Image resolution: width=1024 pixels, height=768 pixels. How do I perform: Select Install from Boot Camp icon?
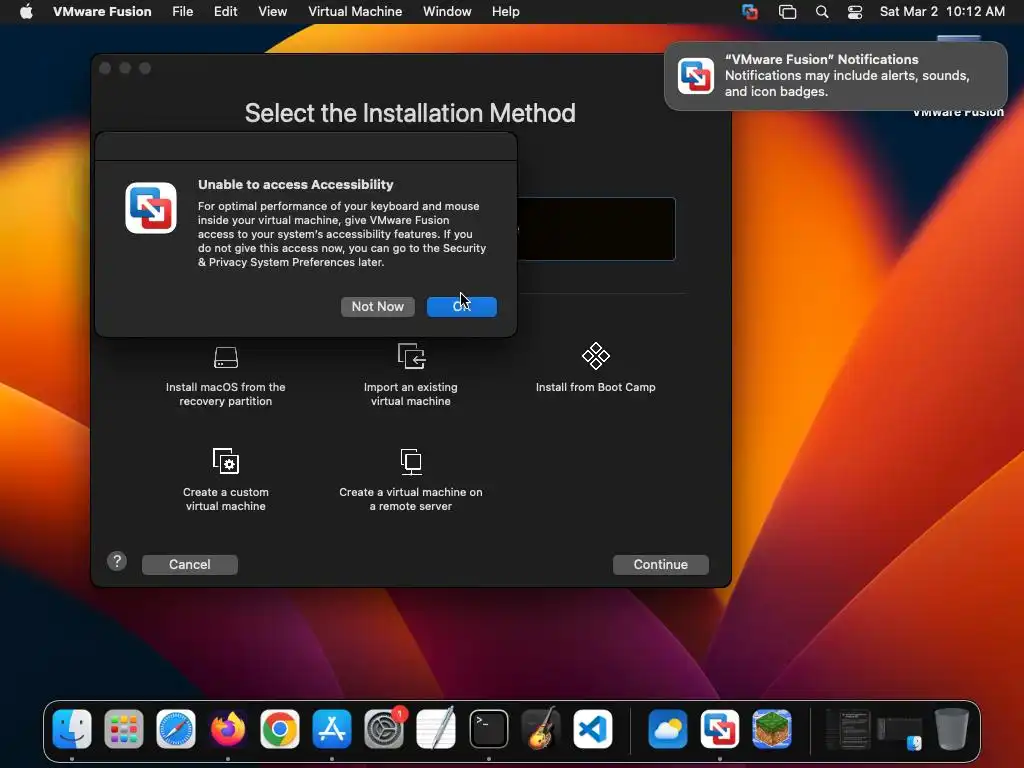(596, 356)
